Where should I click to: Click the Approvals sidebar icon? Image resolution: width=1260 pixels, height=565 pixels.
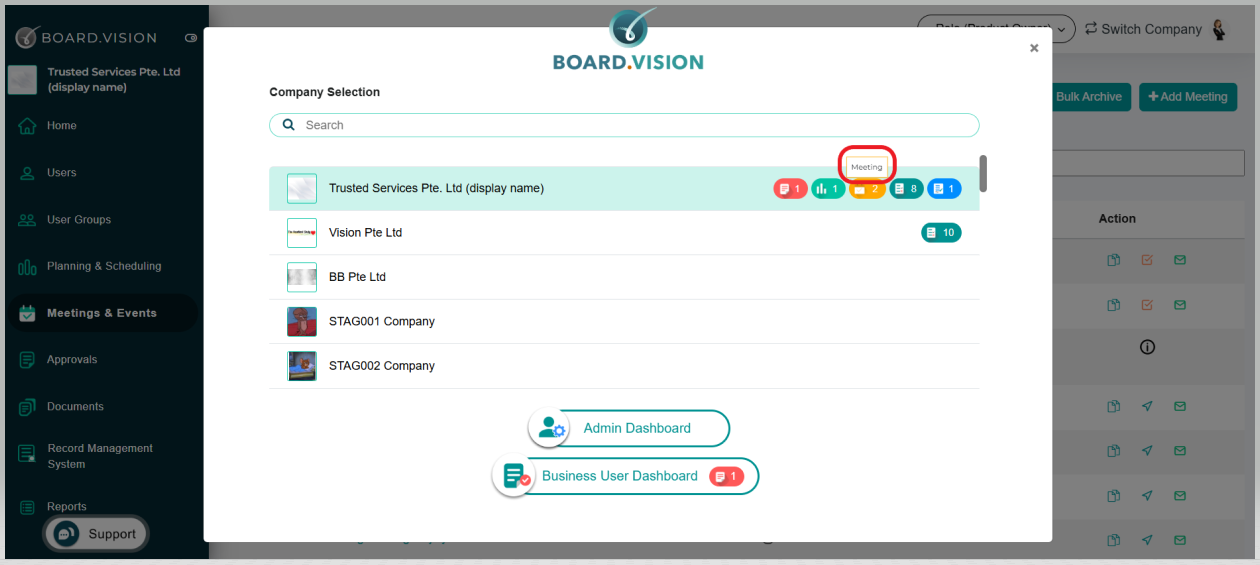[27, 360]
